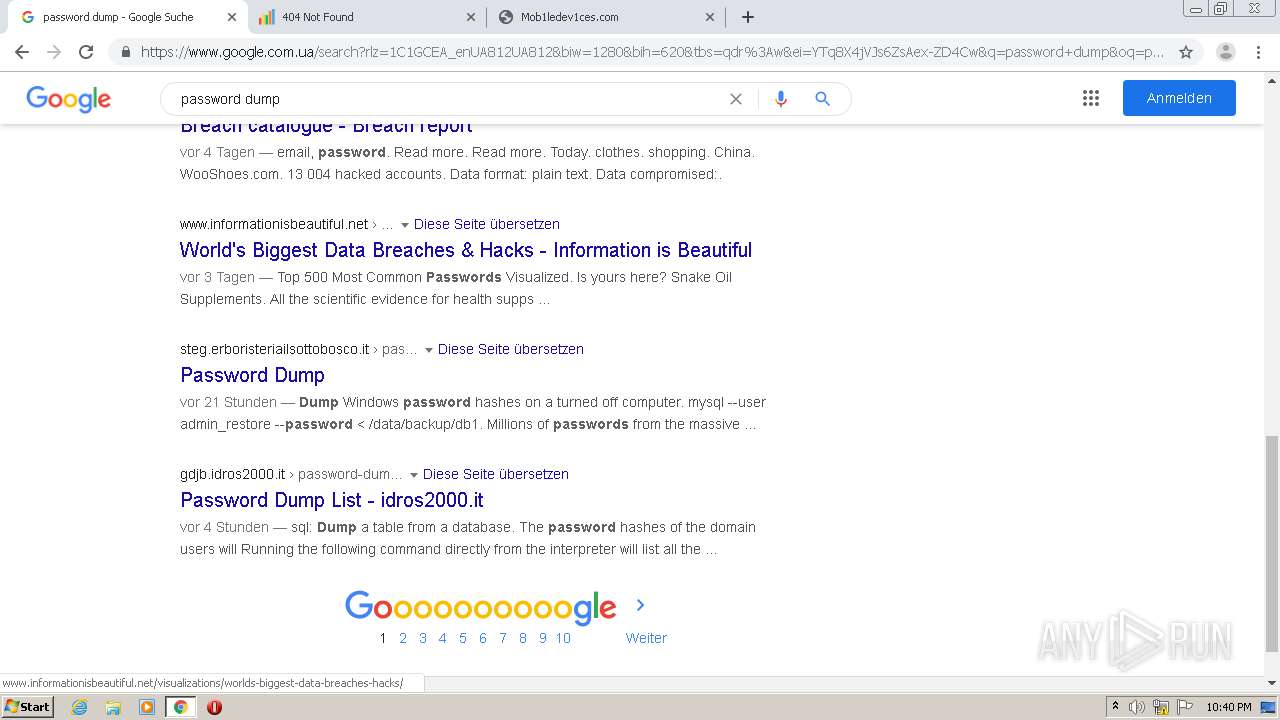Open the Chrome three-dot menu
This screenshot has height=720, width=1280.
(x=1258, y=52)
